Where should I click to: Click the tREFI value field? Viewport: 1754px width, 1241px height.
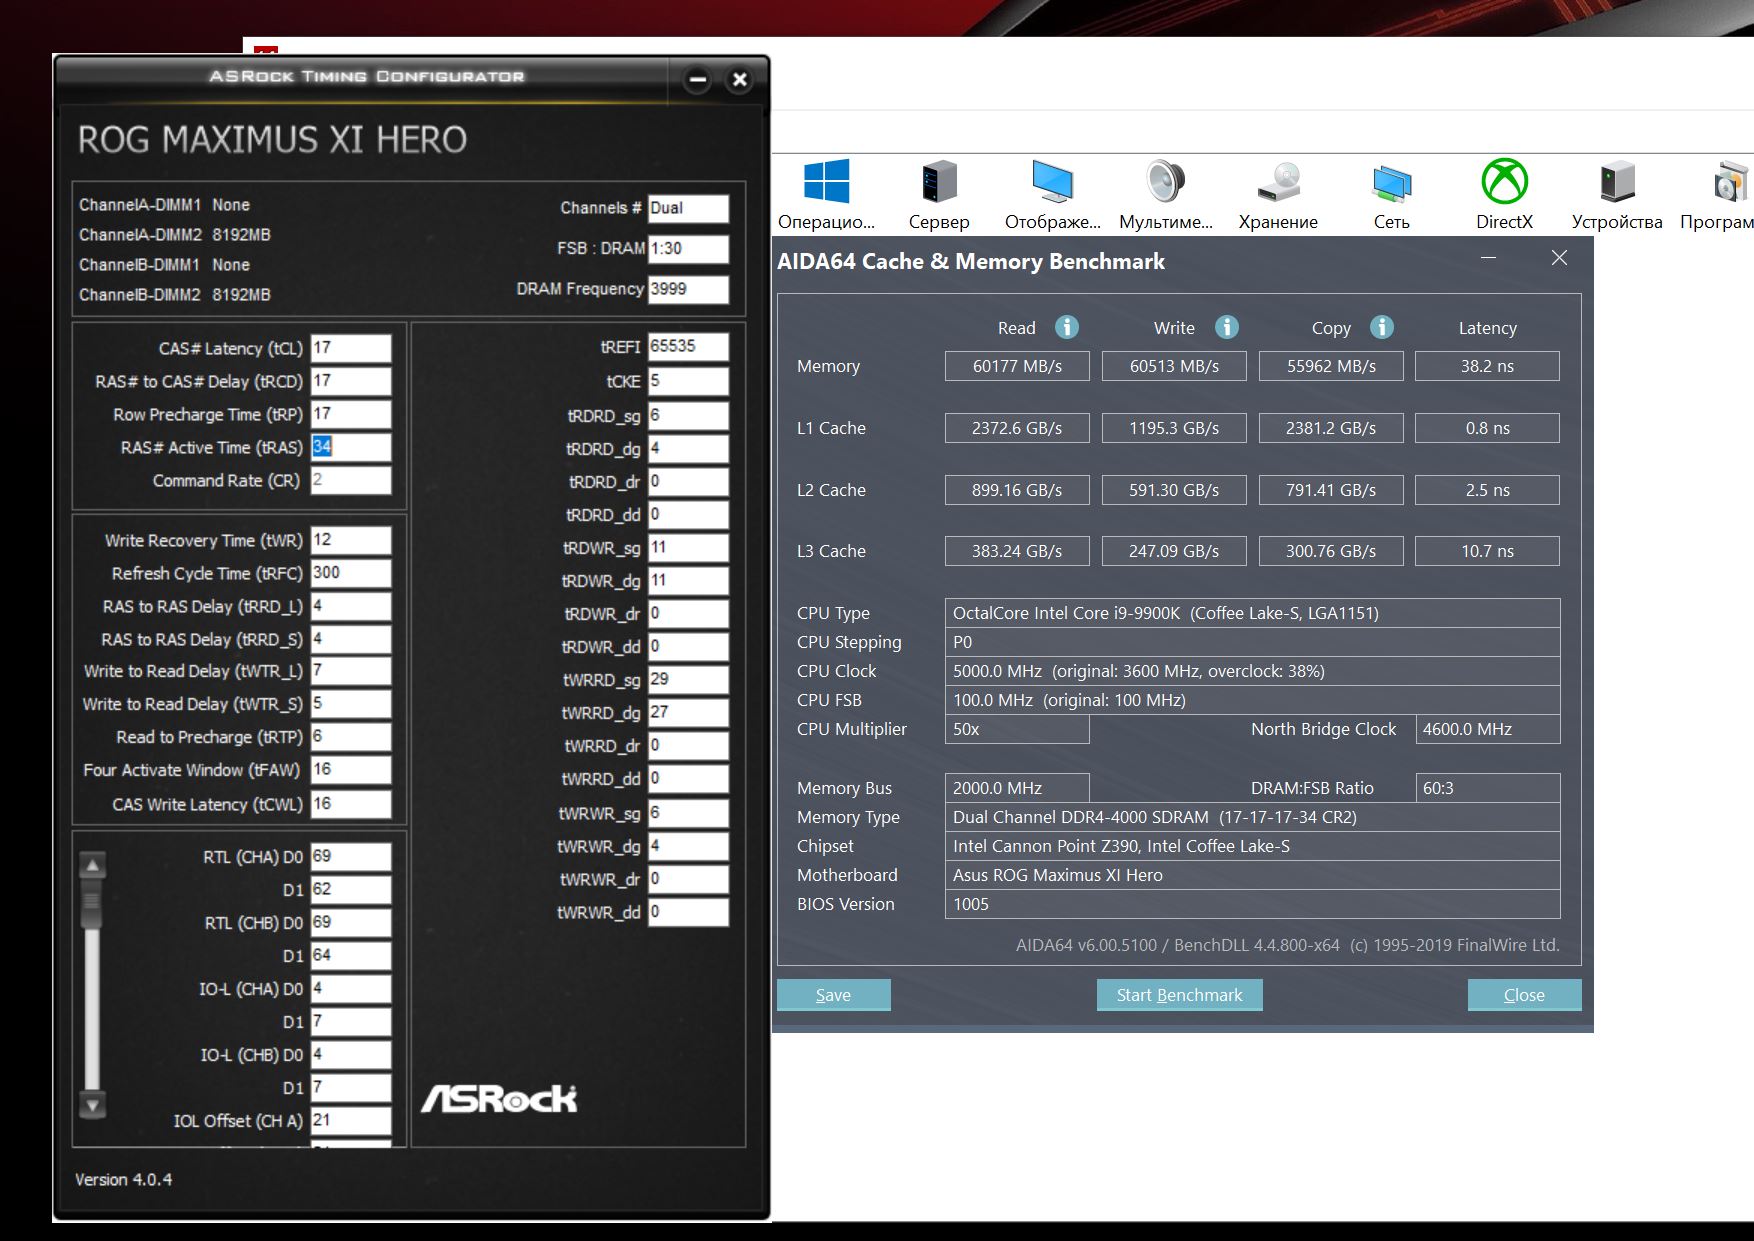coord(689,347)
